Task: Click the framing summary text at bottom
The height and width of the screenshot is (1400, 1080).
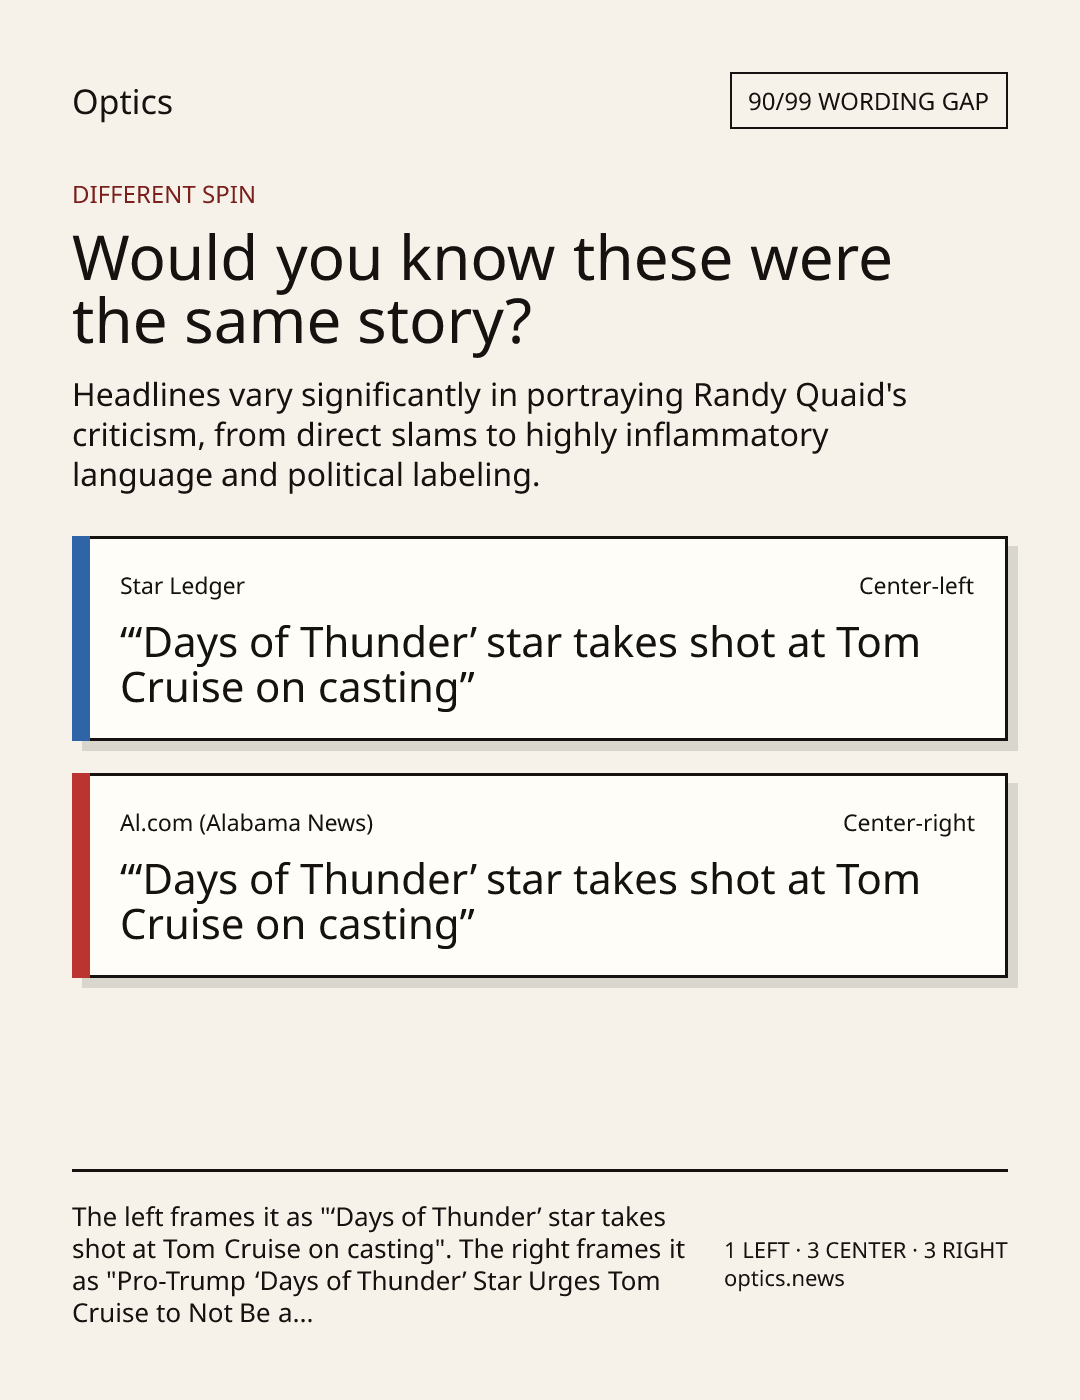Action: (x=378, y=1265)
